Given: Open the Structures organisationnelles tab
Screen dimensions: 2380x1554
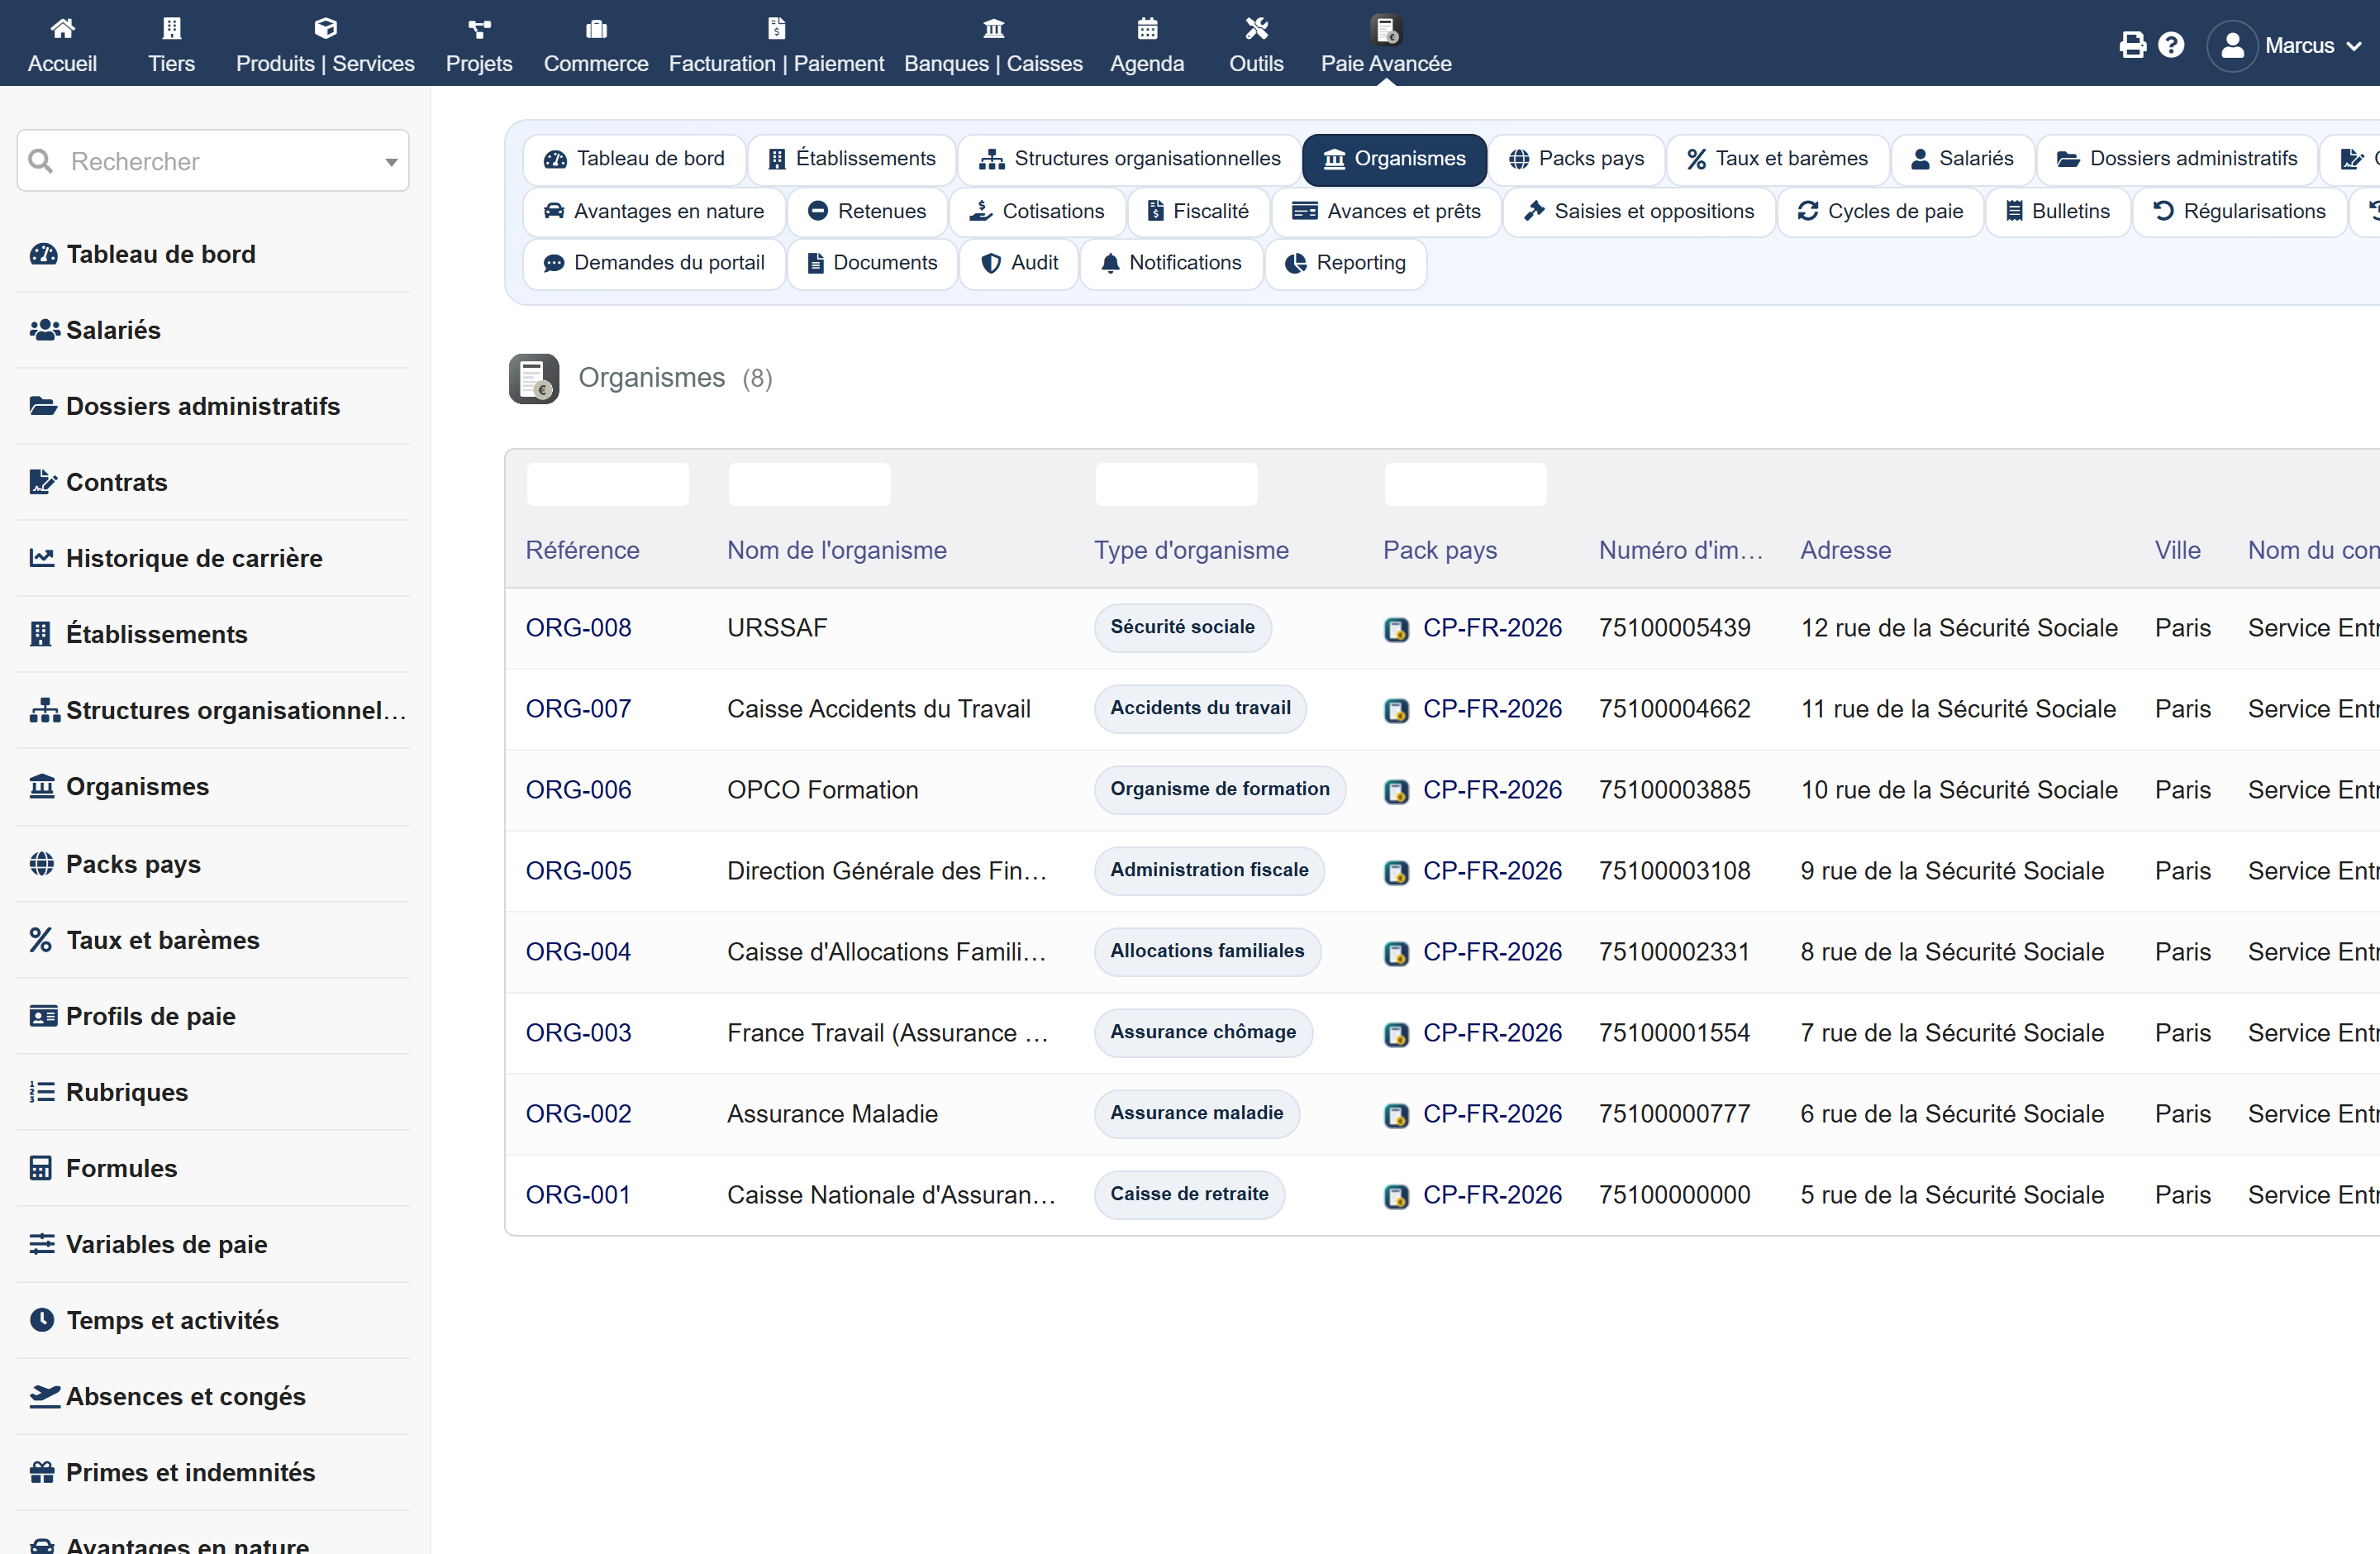Looking at the screenshot, I should coord(1129,159).
